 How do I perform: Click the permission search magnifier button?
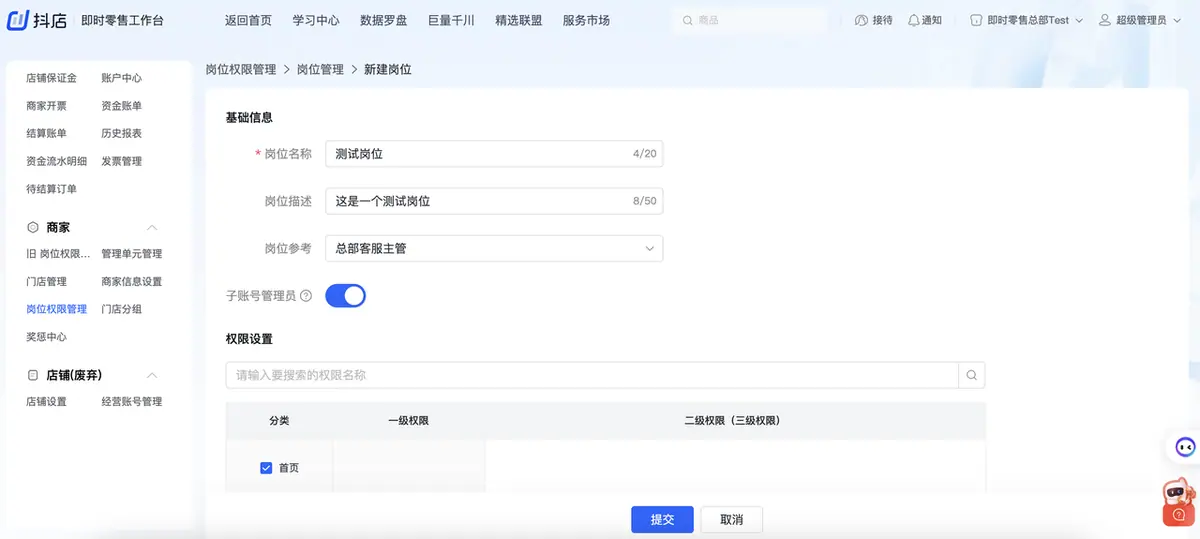[x=971, y=375]
